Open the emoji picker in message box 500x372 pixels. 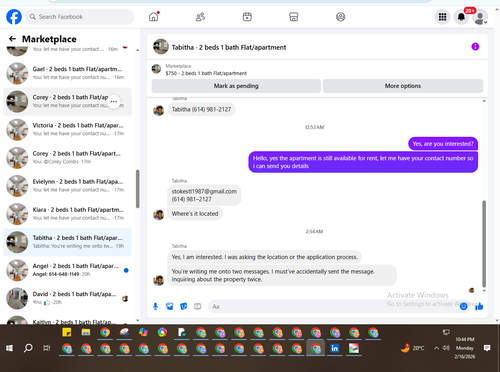click(x=463, y=306)
